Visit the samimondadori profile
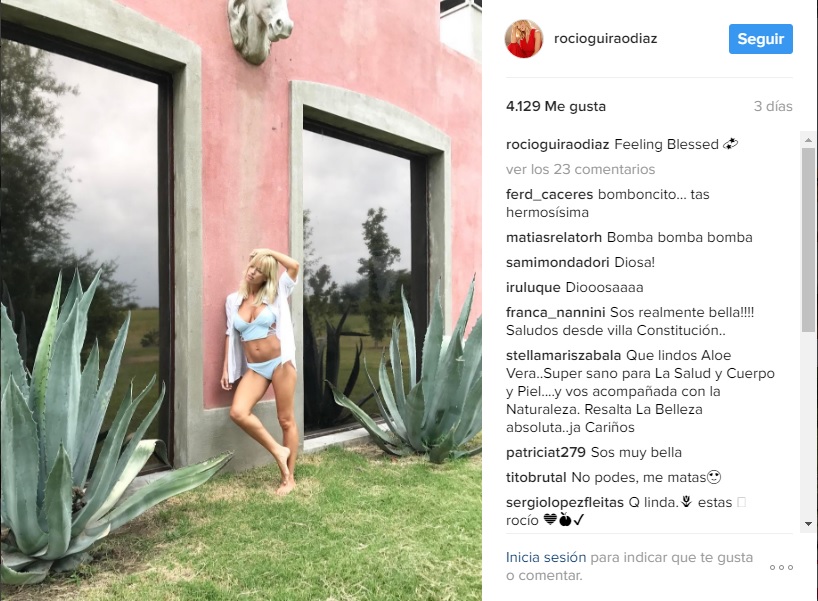The height and width of the screenshot is (601, 818). 557,262
